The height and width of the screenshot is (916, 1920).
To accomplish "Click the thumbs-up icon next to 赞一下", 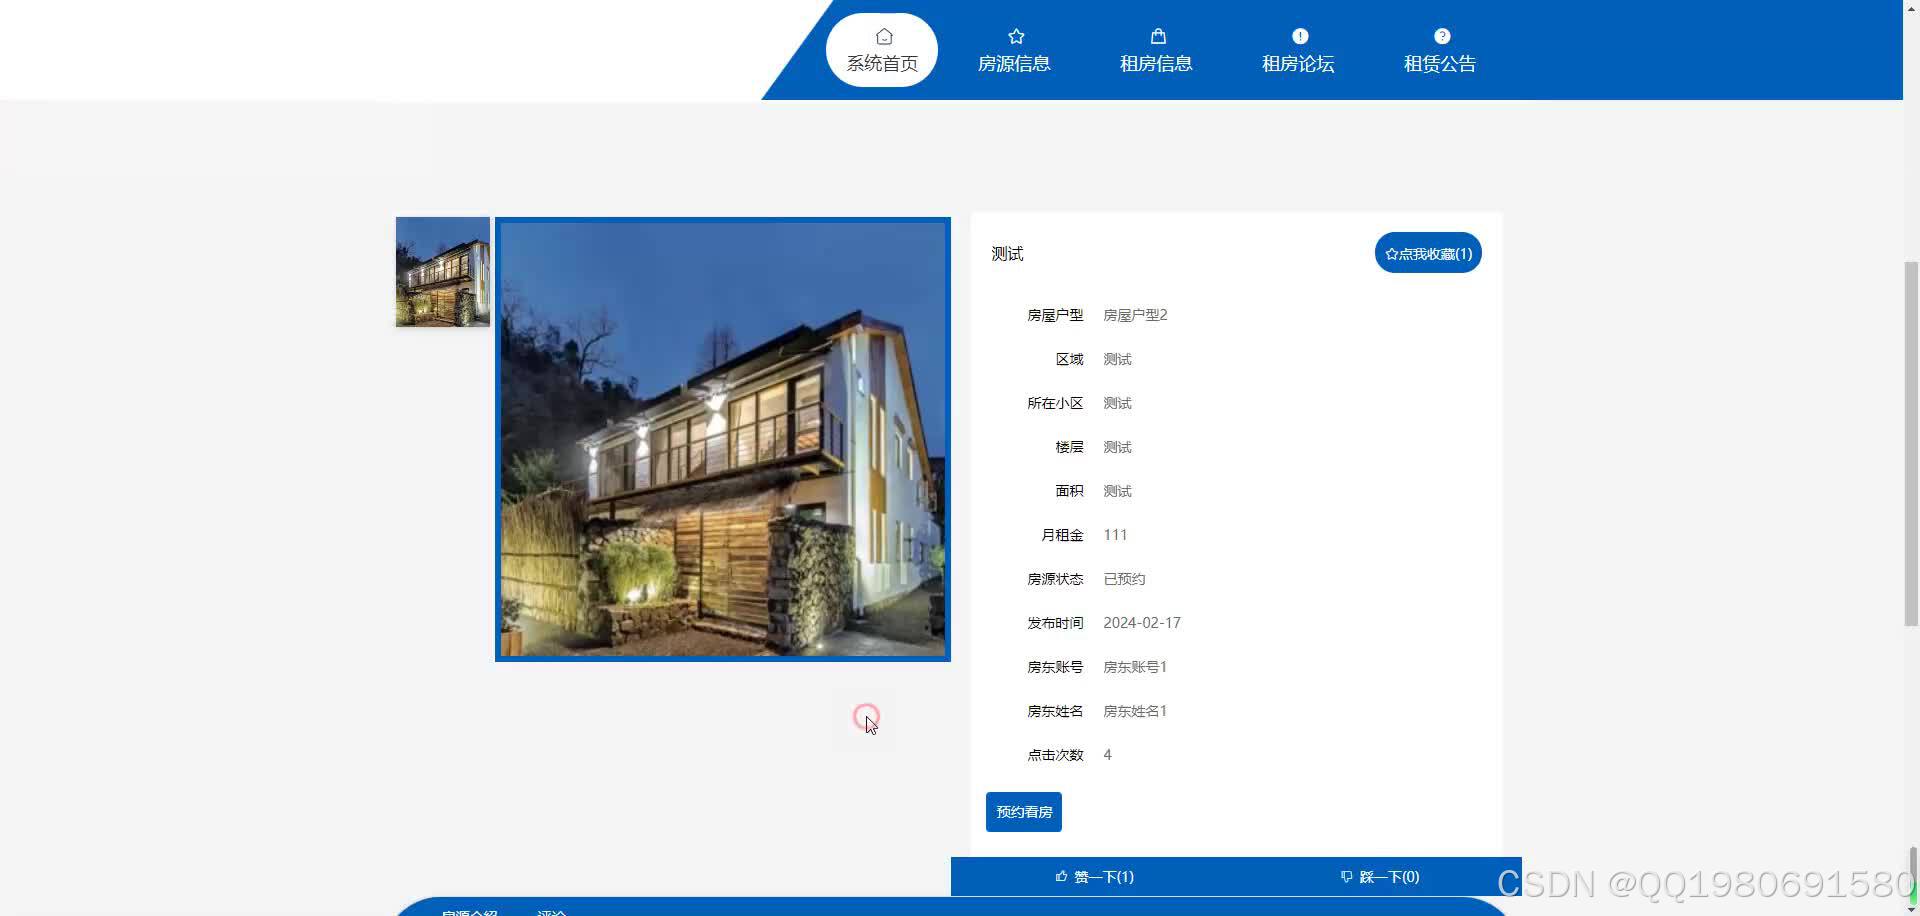I will click(x=1062, y=876).
